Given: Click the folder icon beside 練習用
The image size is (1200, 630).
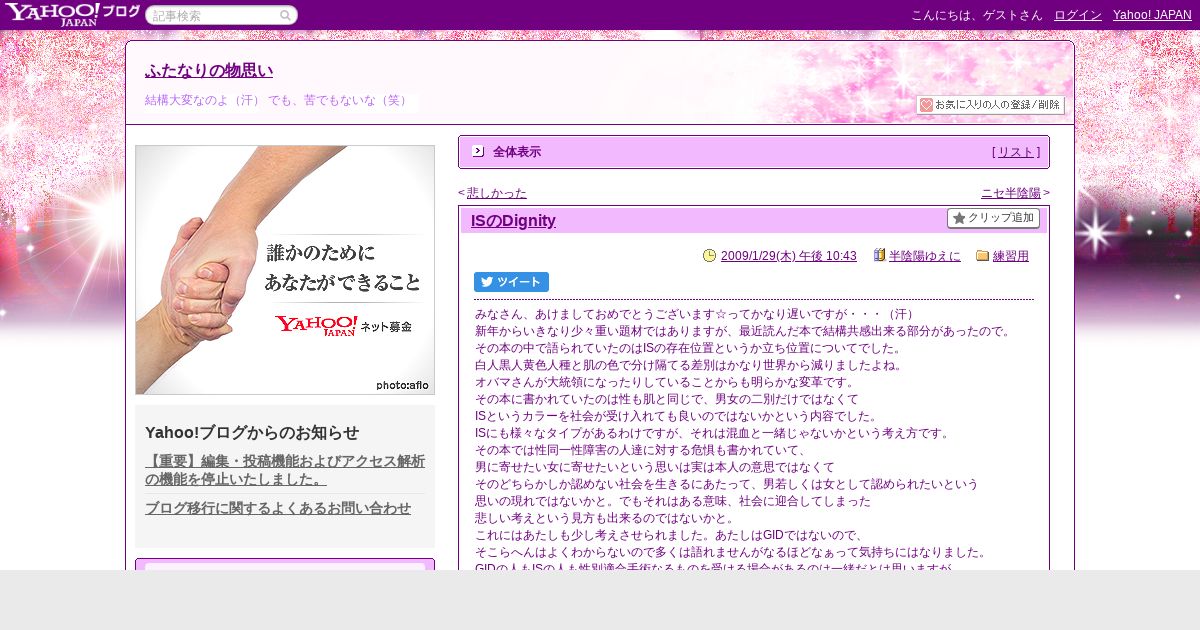Looking at the screenshot, I should (x=982, y=256).
